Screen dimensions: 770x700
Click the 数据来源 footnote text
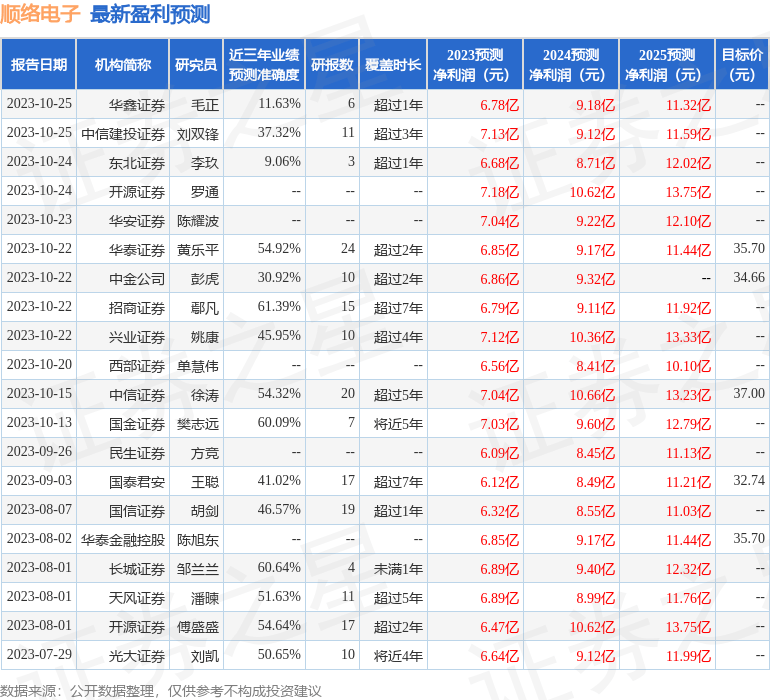click(161, 691)
